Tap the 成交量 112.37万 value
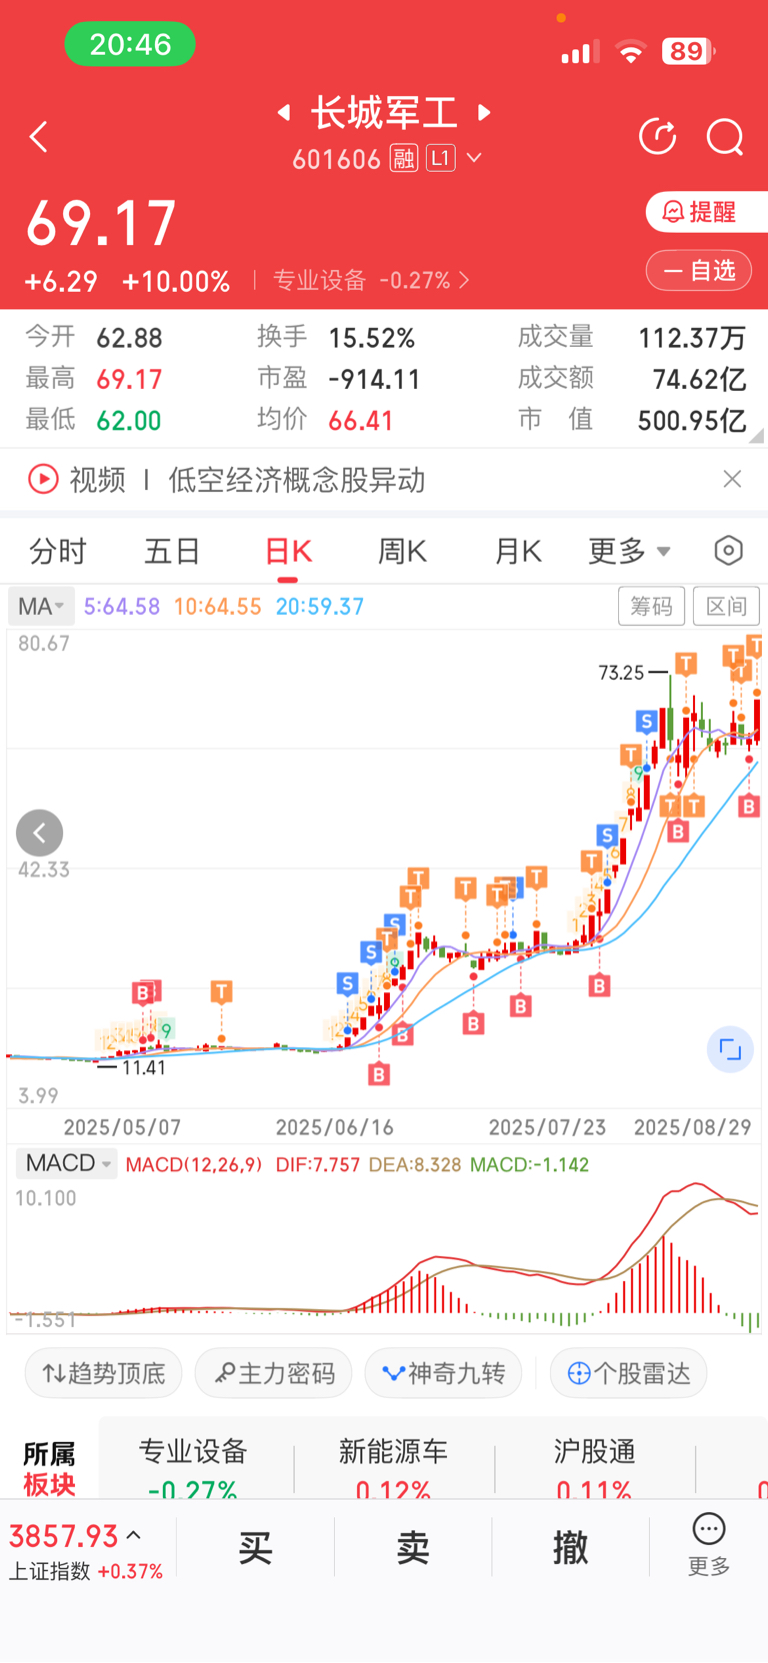Viewport: 768px width, 1663px height. pos(692,338)
